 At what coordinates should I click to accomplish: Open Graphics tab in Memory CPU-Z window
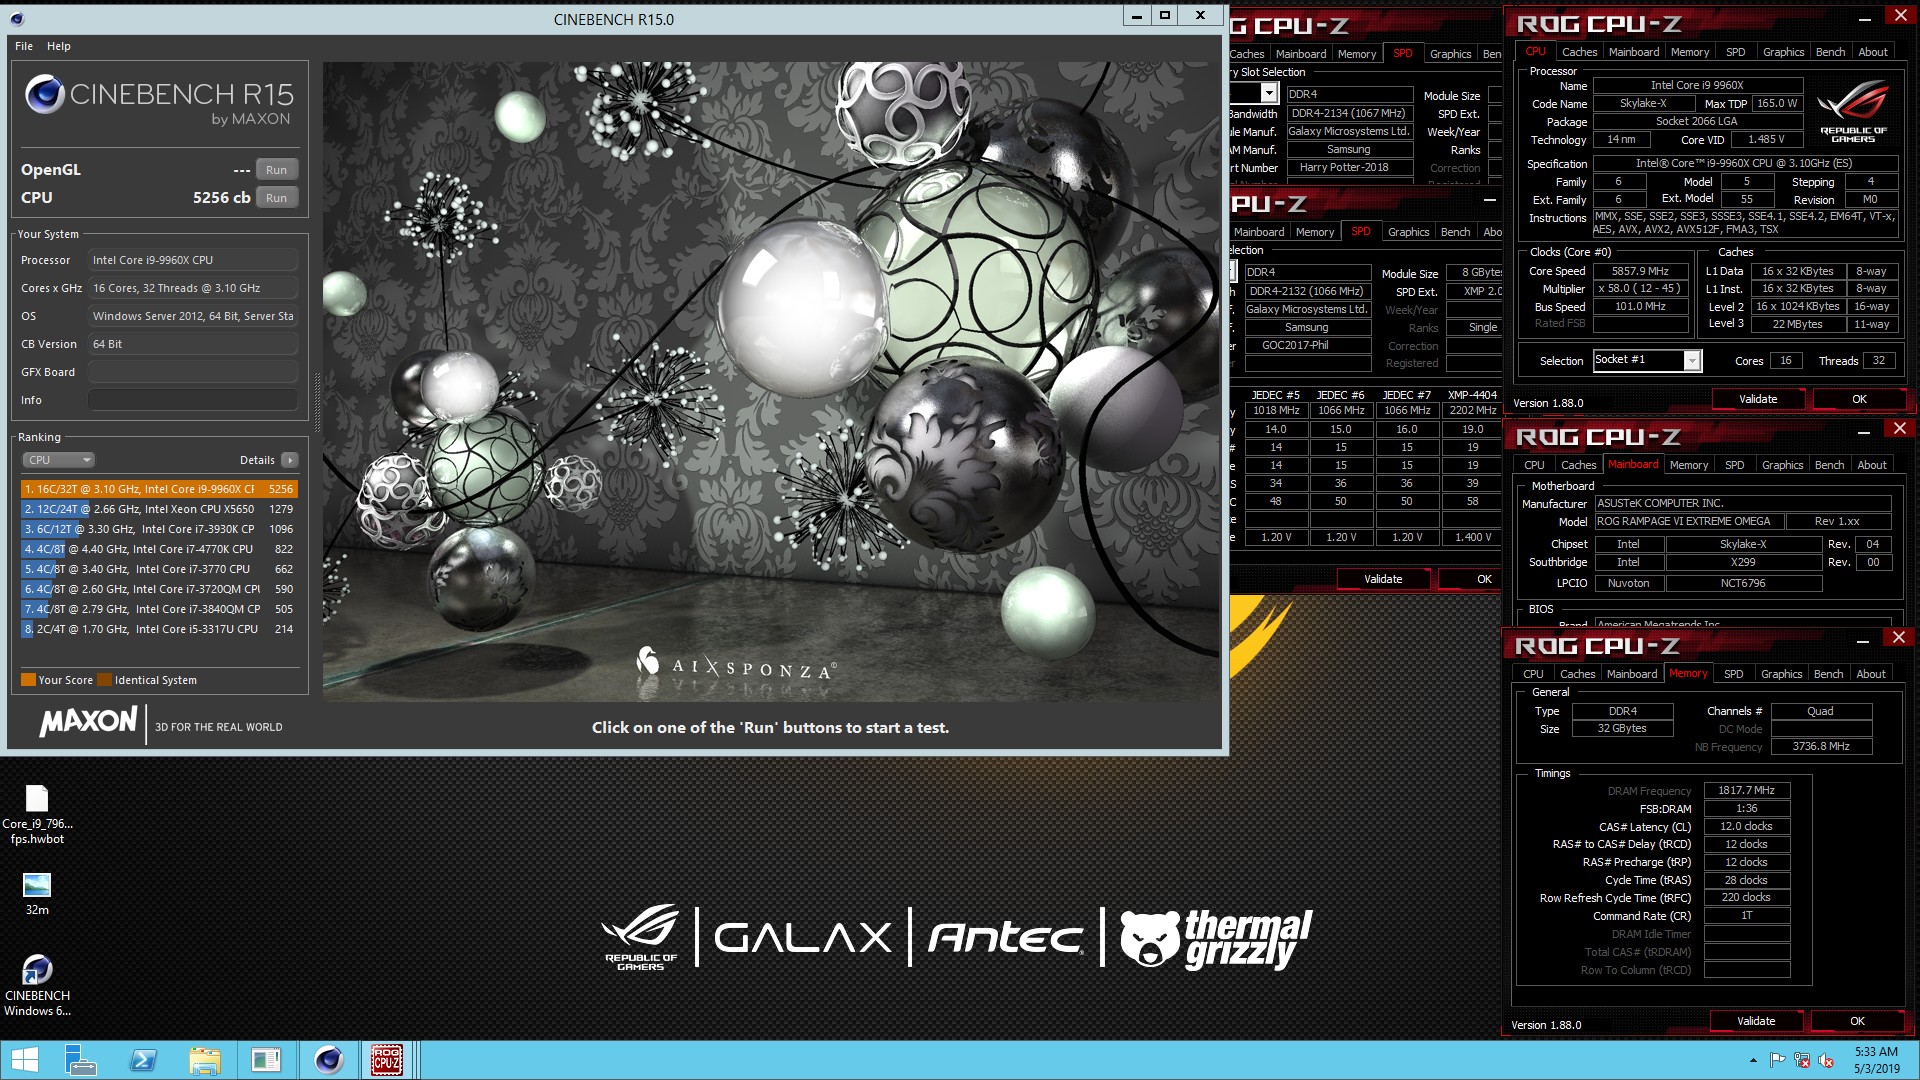(x=1781, y=674)
